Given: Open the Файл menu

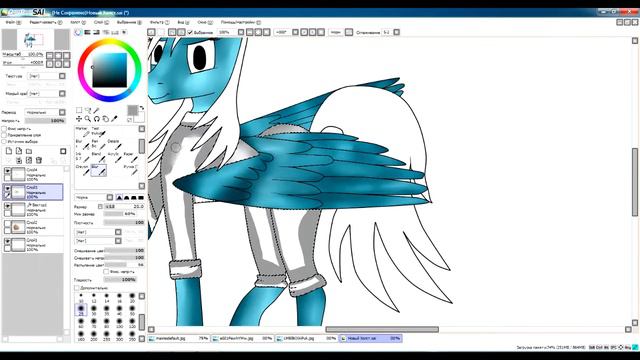Looking at the screenshot, I should [x=13, y=22].
